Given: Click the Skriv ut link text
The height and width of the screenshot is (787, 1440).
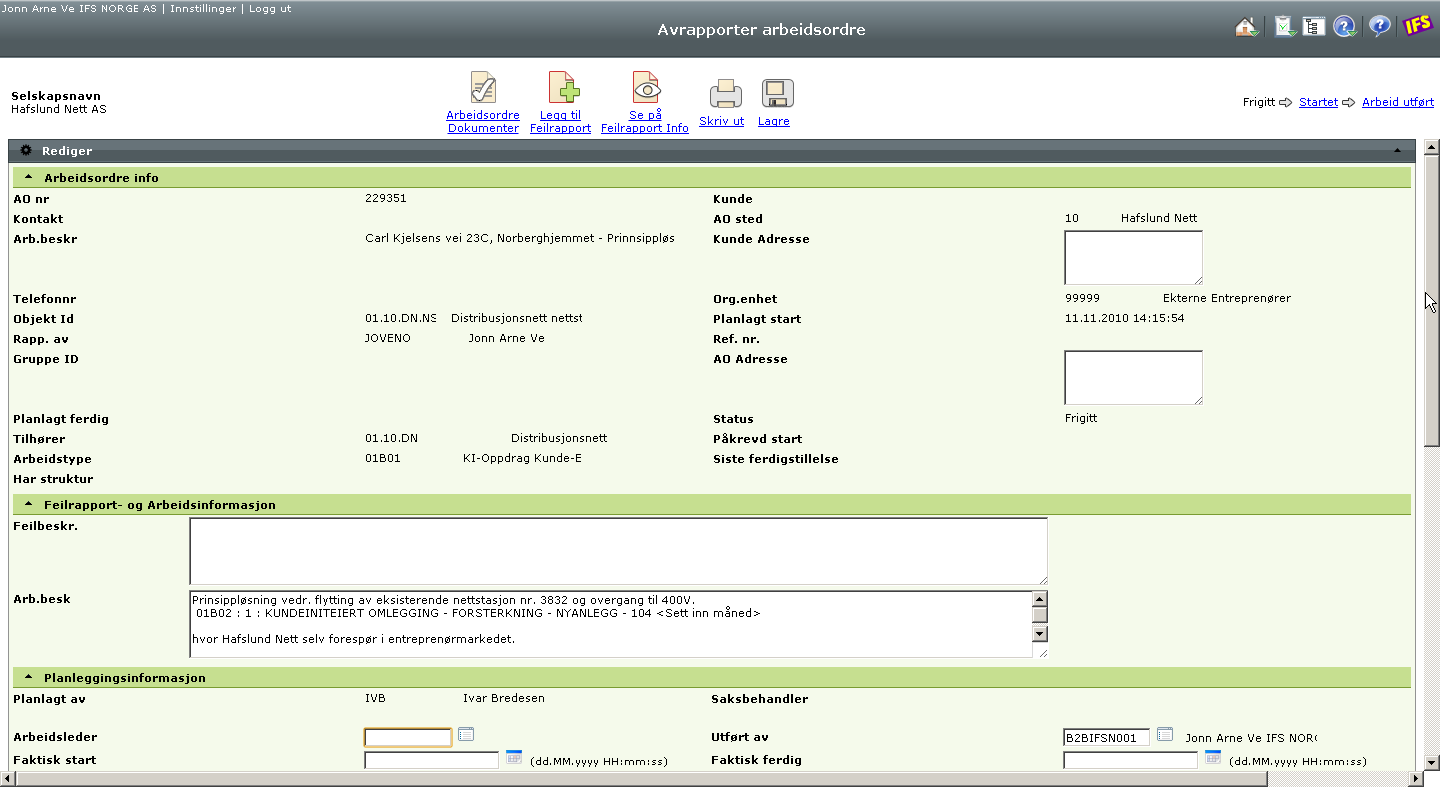Looking at the screenshot, I should tap(722, 121).
